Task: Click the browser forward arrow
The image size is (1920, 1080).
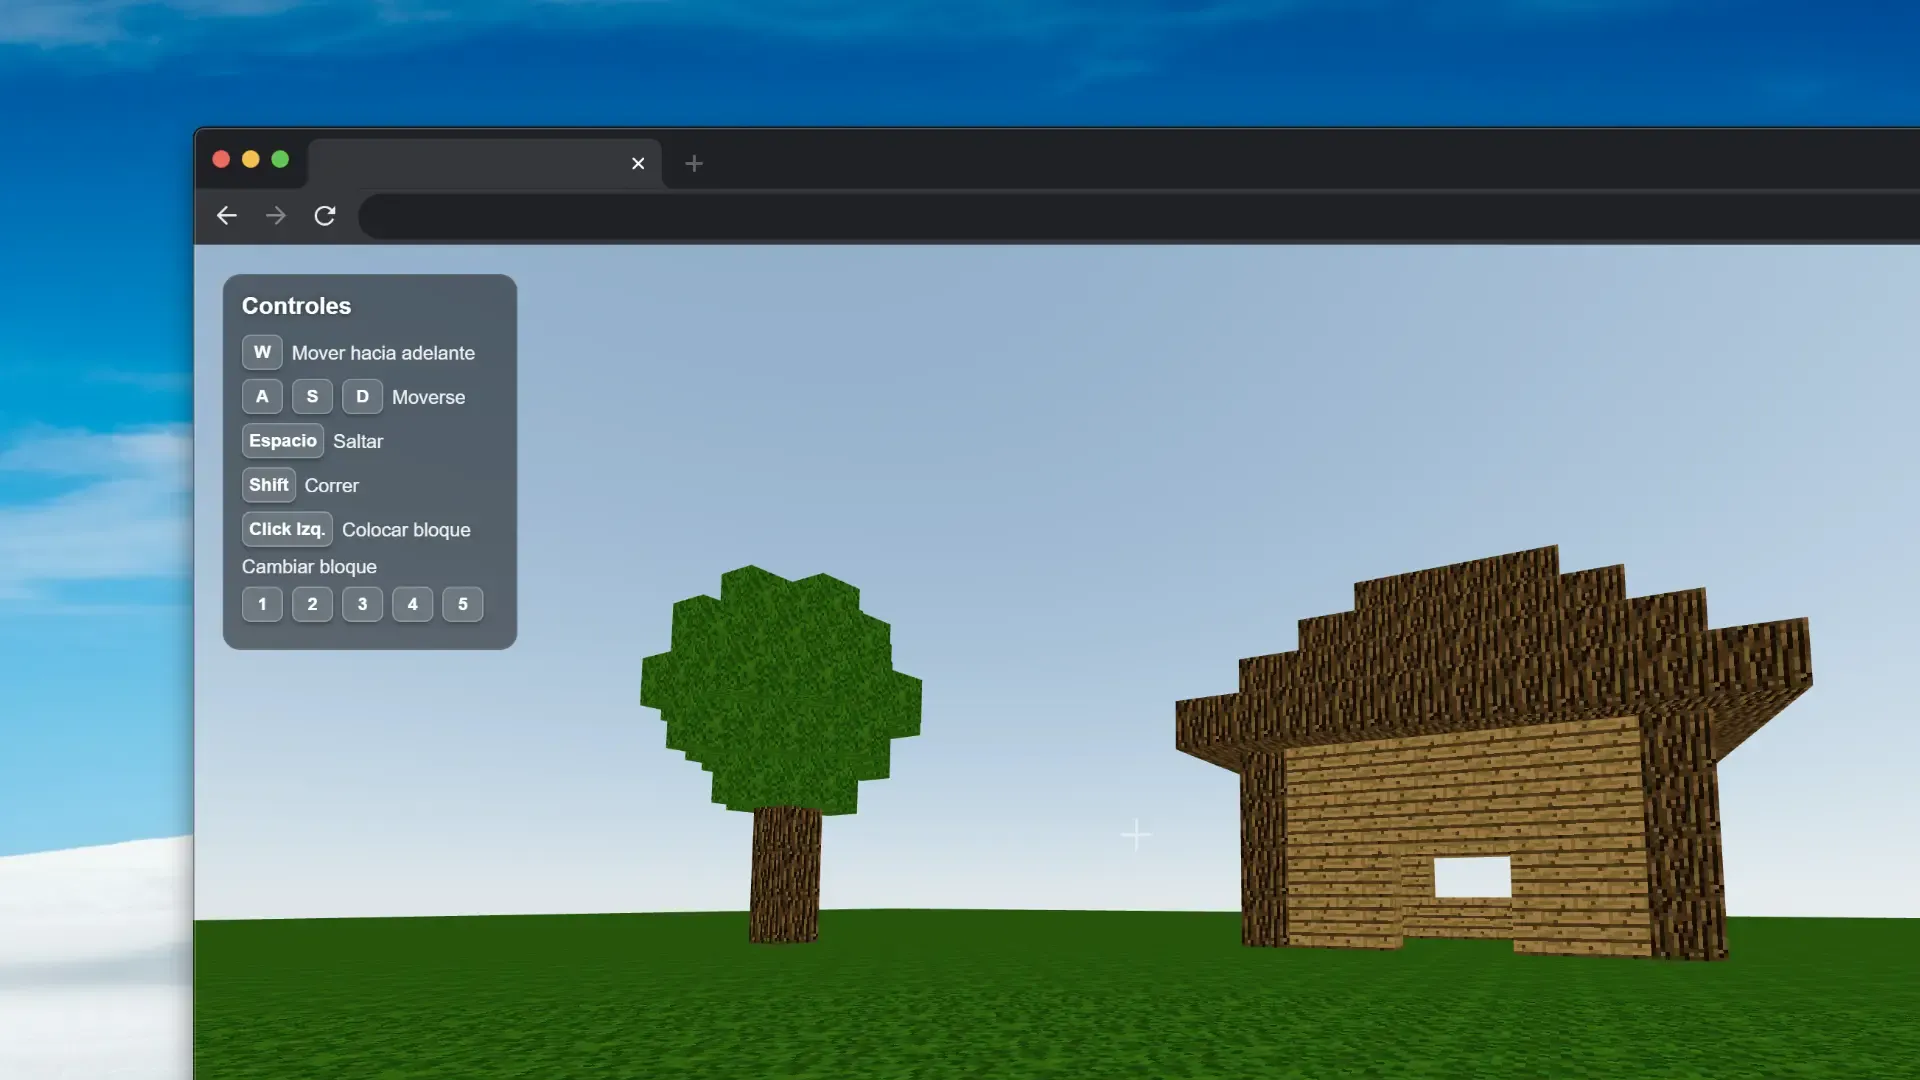Action: pyautogui.click(x=276, y=215)
